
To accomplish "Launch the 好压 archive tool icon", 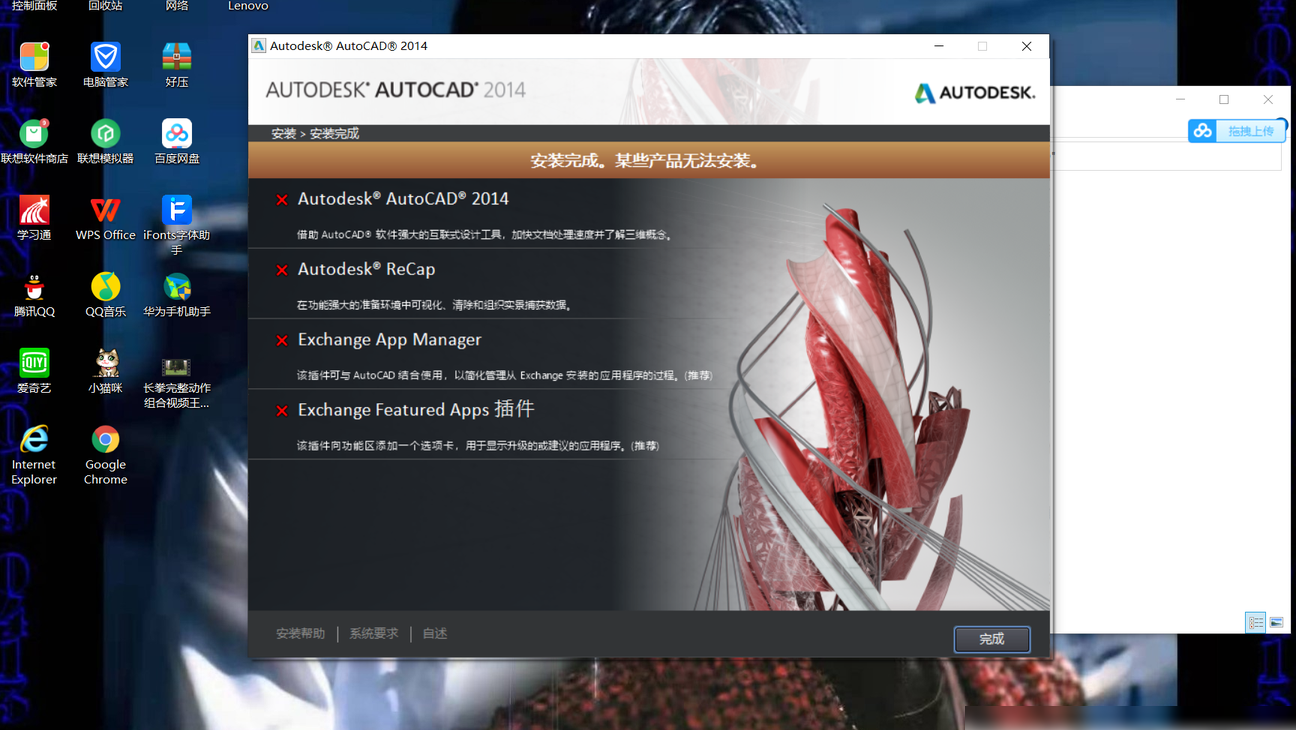I will (177, 57).
